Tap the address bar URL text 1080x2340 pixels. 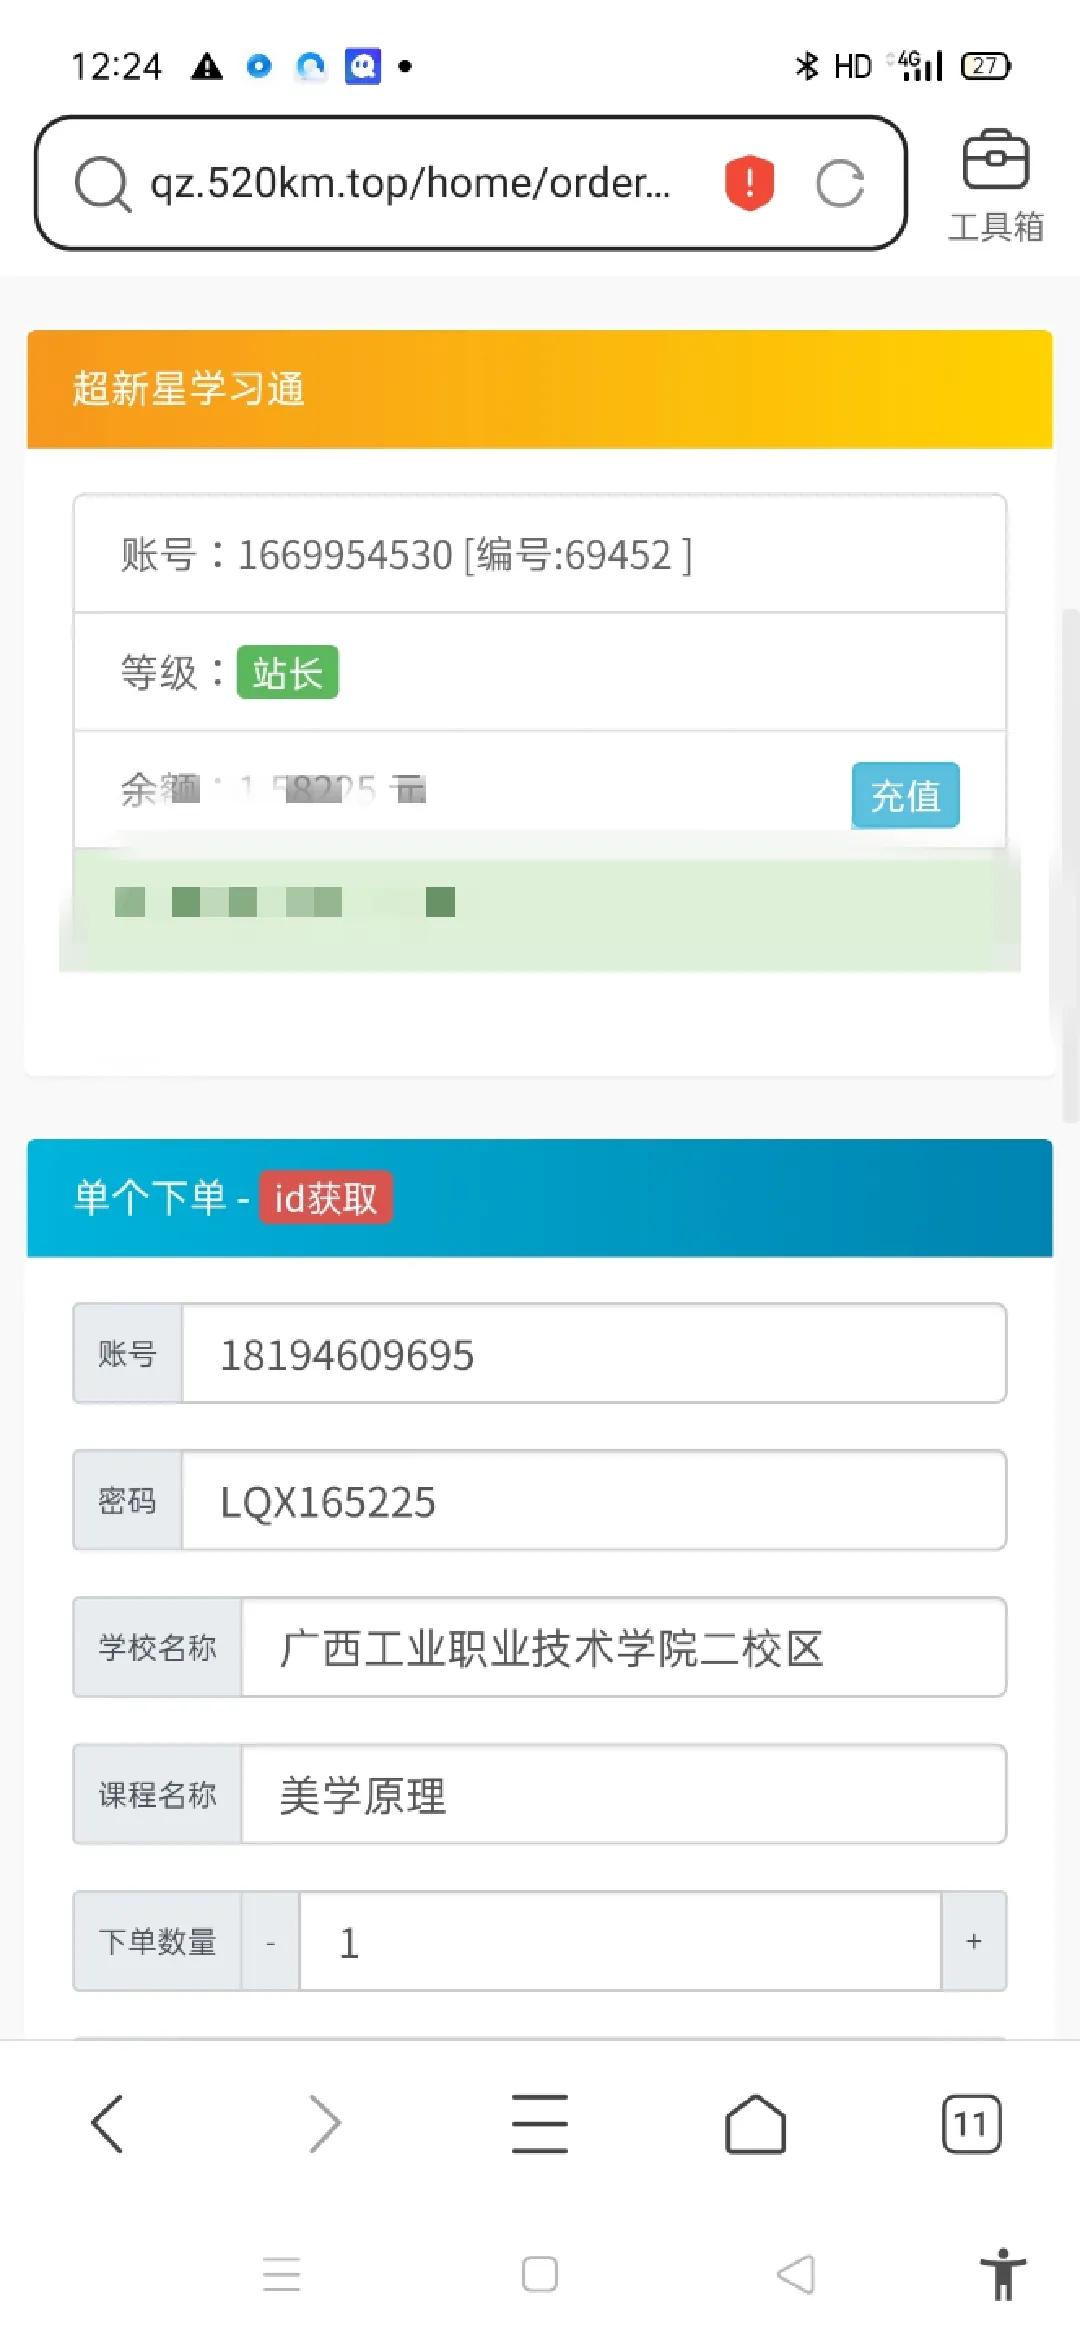pyautogui.click(x=410, y=184)
